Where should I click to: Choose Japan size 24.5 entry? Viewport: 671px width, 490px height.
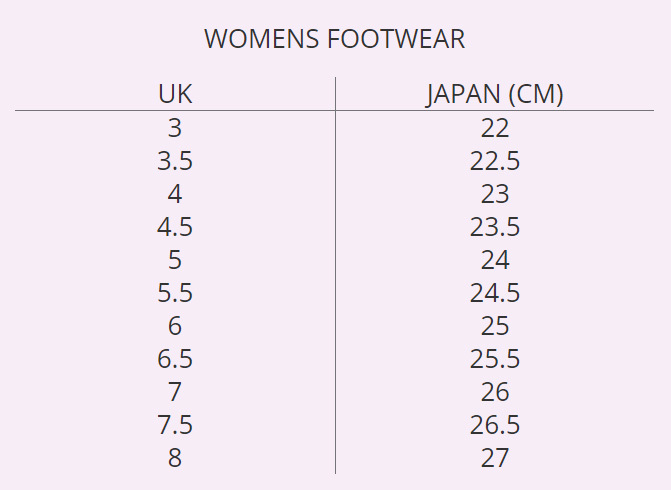click(x=495, y=293)
